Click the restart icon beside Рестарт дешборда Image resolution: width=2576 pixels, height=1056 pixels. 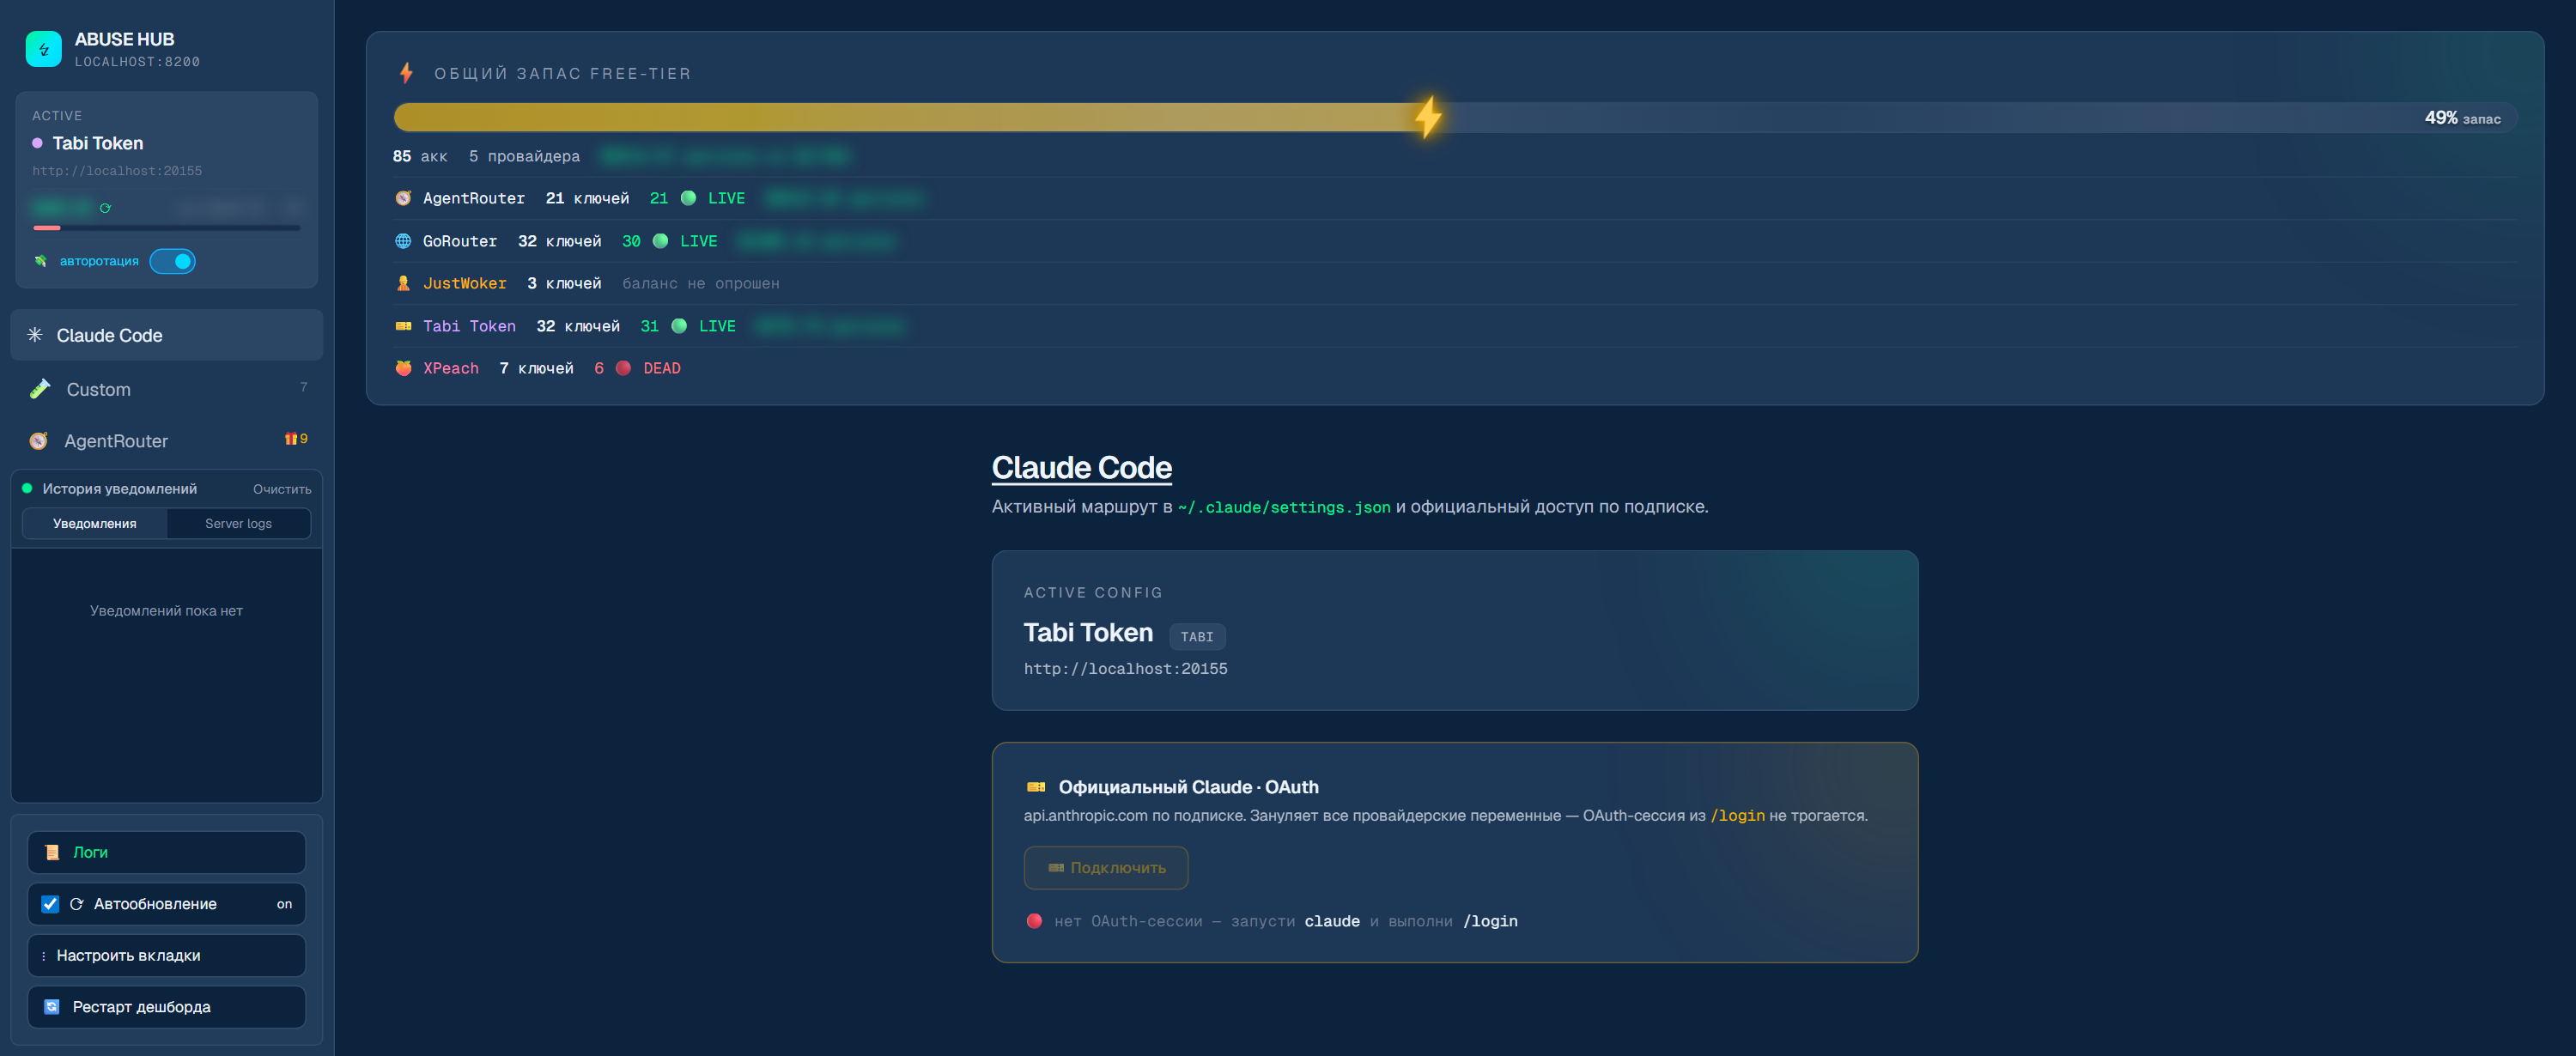point(52,1007)
